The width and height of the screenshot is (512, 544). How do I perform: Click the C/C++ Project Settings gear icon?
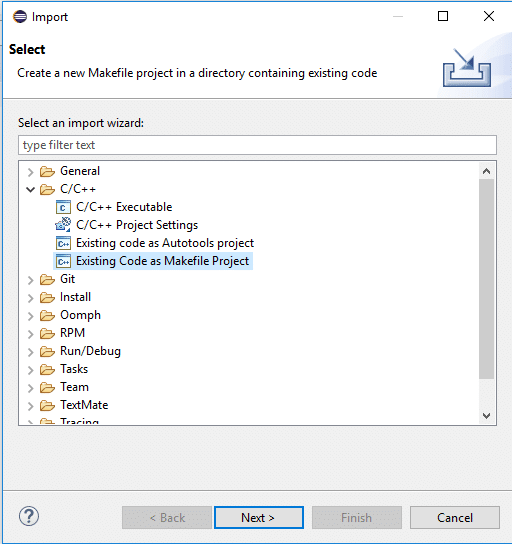tap(63, 225)
